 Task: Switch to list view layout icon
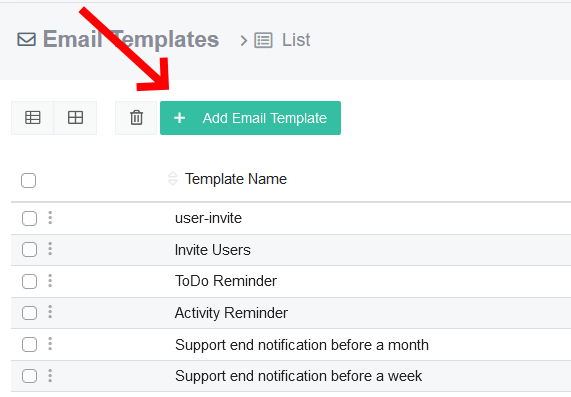coord(32,118)
